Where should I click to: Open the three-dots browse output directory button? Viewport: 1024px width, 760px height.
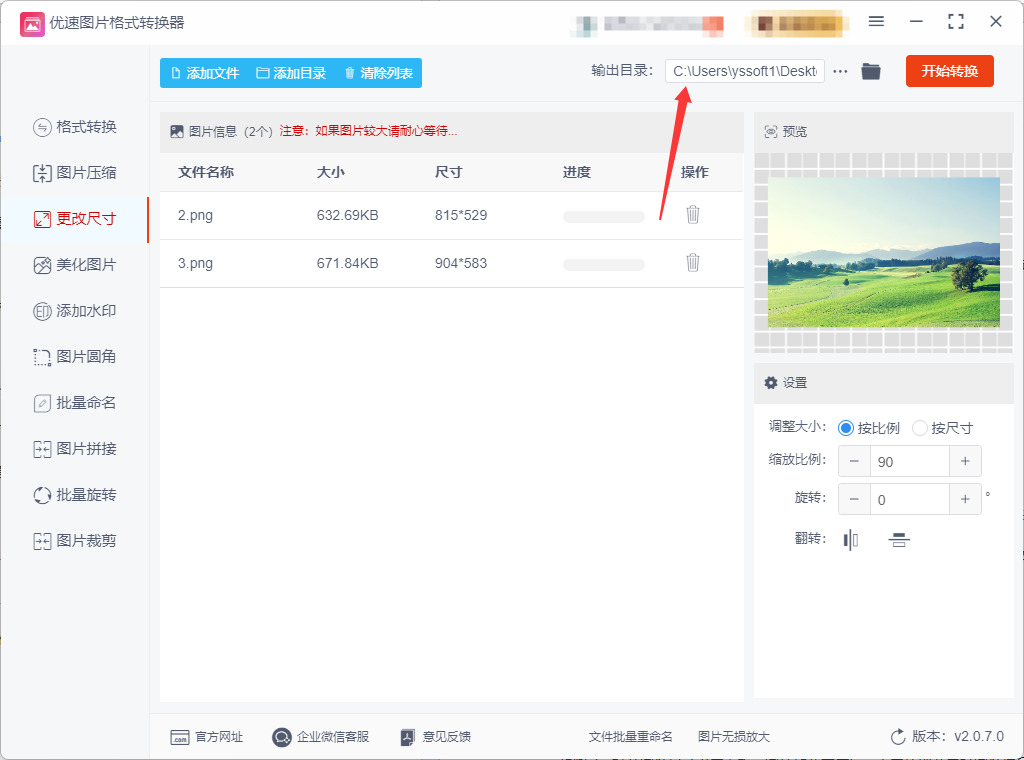(840, 72)
